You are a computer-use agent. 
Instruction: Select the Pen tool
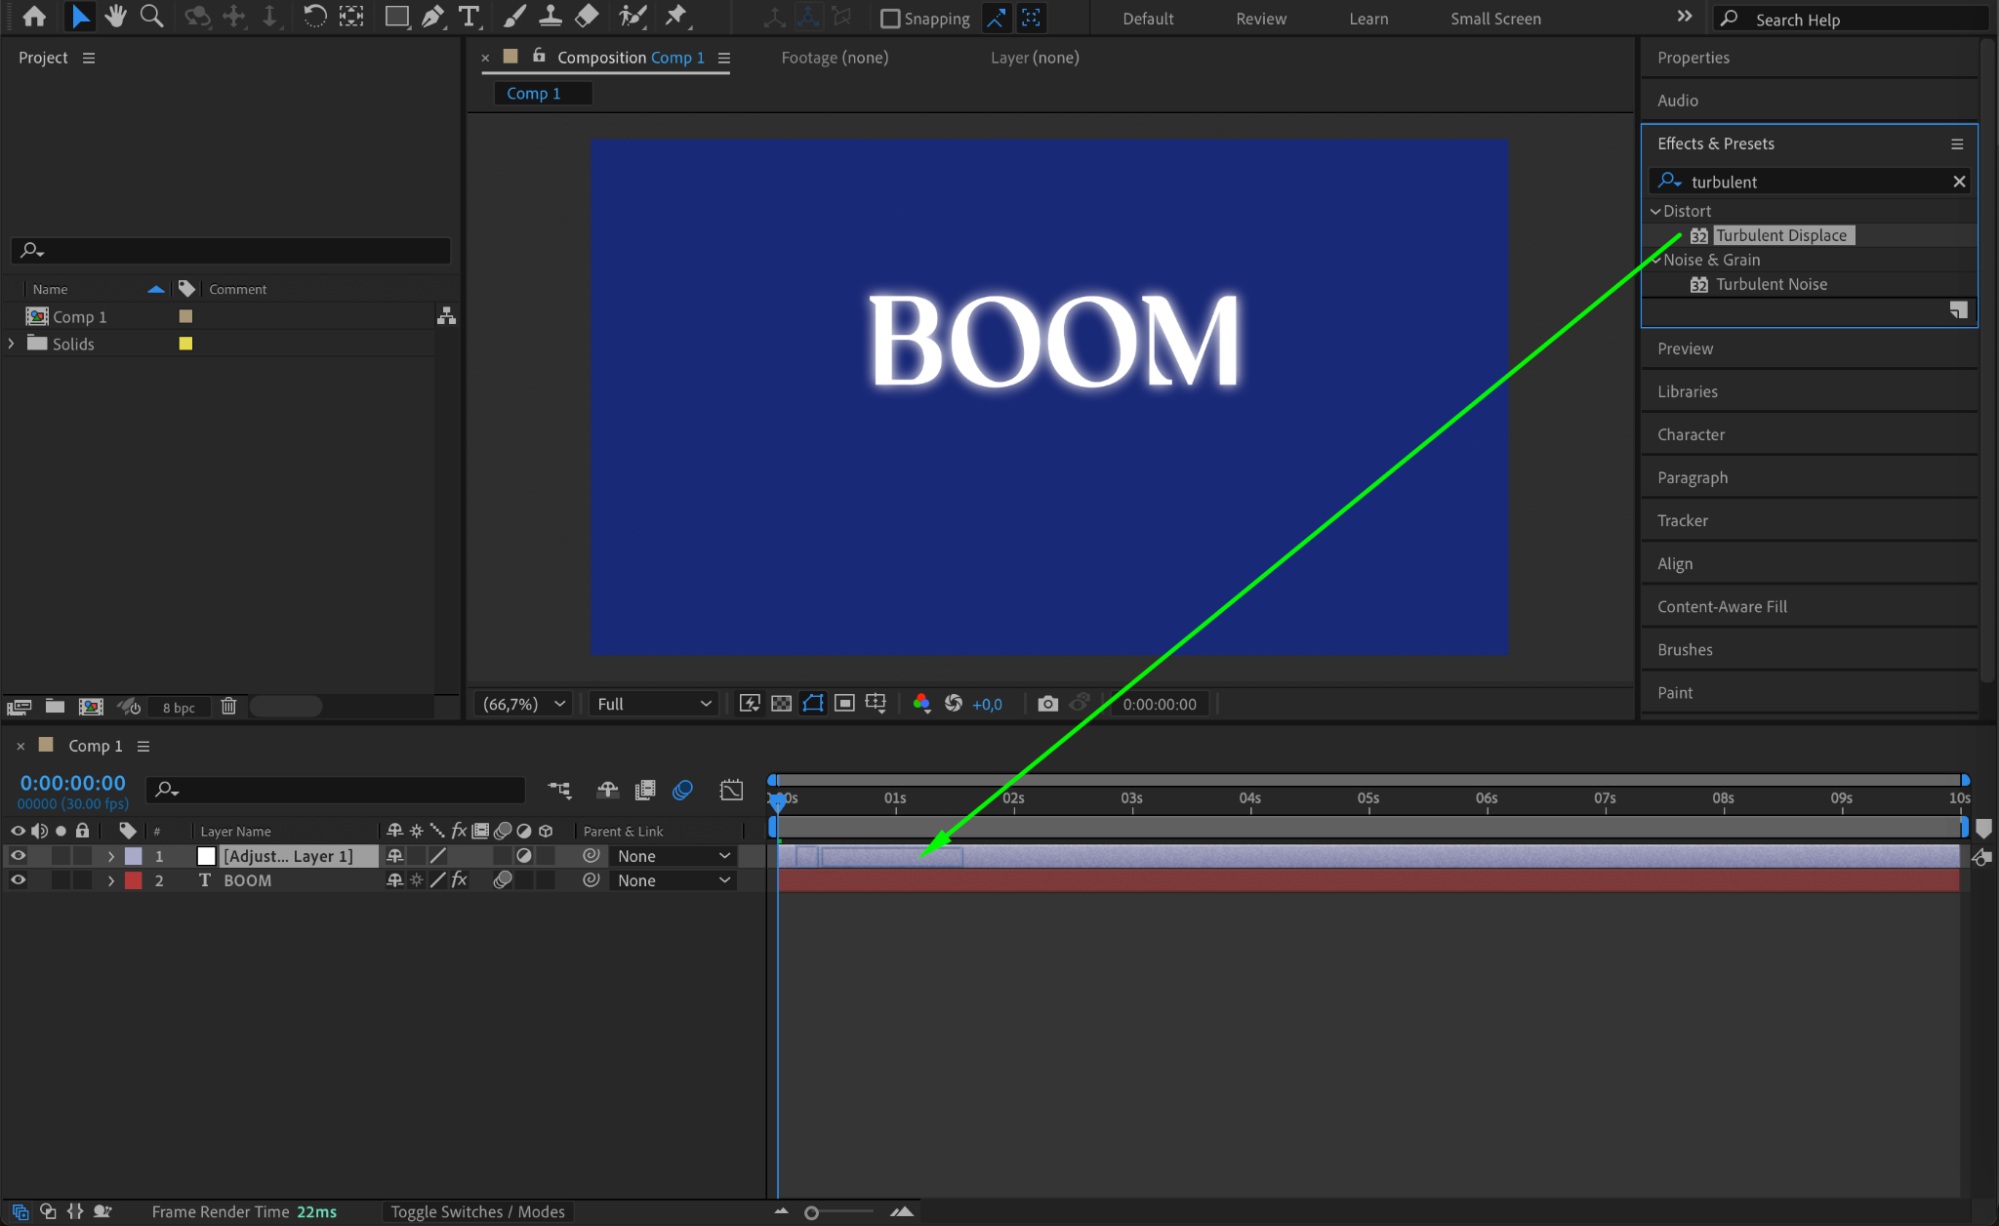tap(432, 16)
